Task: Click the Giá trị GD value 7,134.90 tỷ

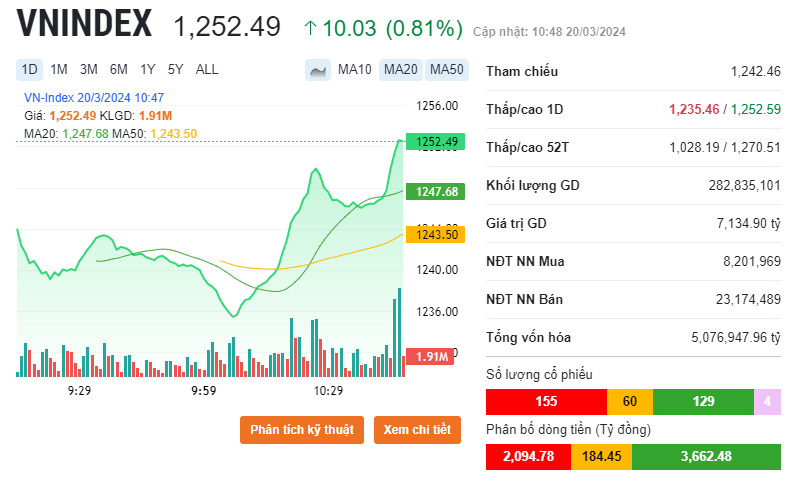Action: (x=749, y=223)
